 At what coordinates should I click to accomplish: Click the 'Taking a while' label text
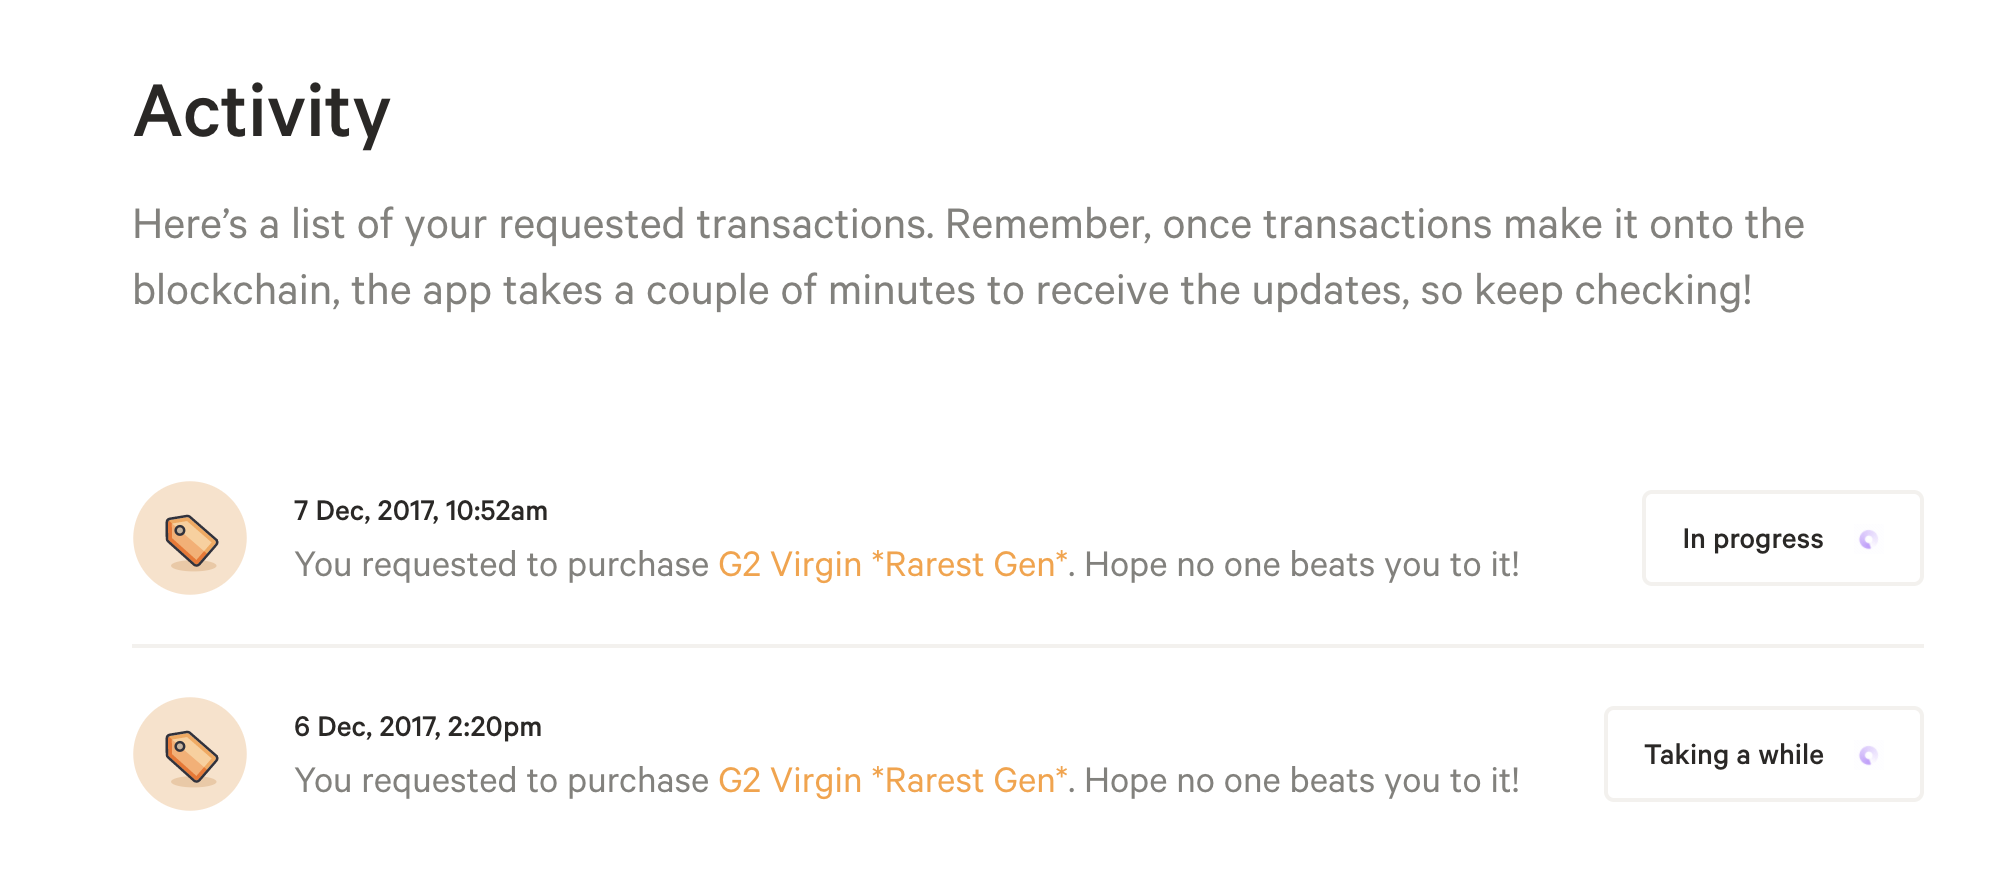[1734, 755]
